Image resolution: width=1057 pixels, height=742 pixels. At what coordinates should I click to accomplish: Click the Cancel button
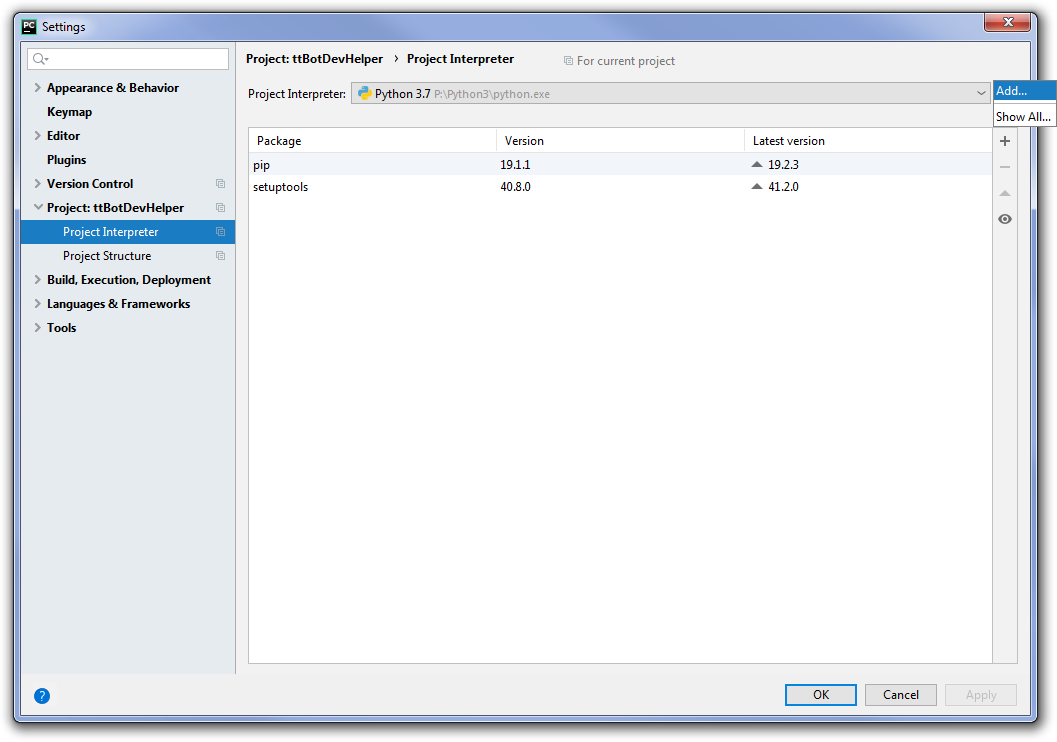[901, 695]
